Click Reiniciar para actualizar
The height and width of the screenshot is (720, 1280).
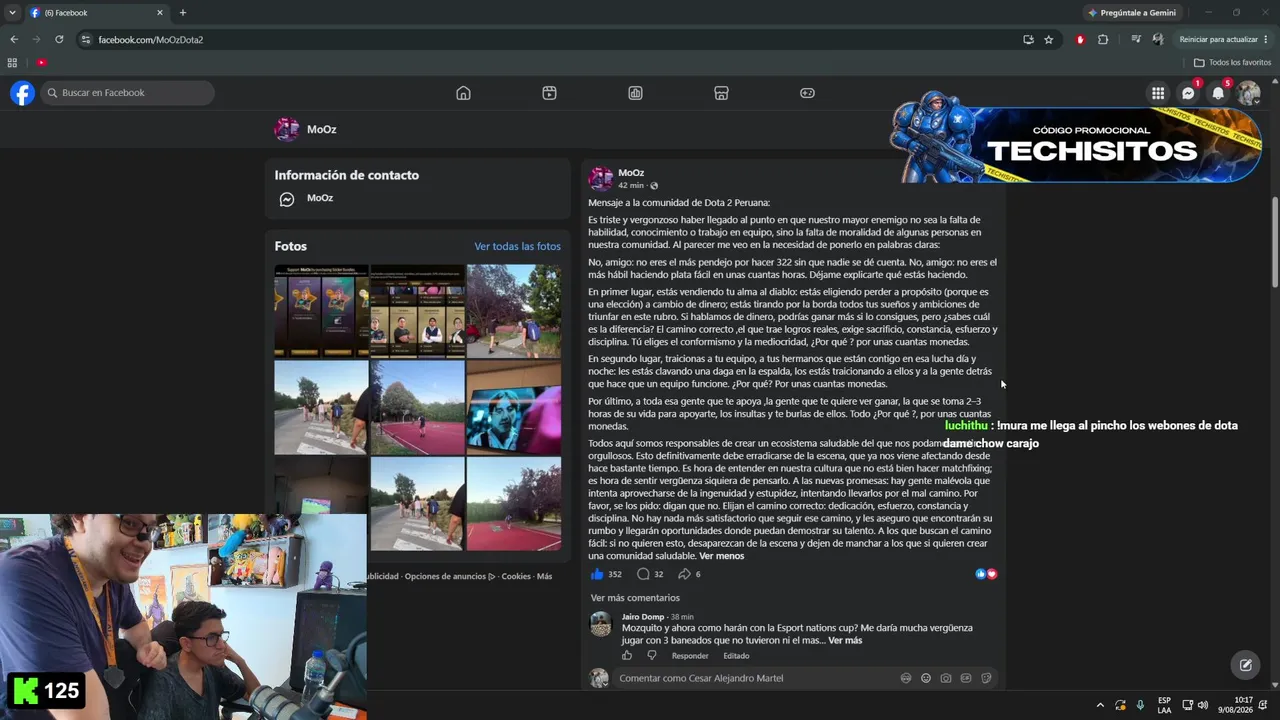coord(1218,40)
